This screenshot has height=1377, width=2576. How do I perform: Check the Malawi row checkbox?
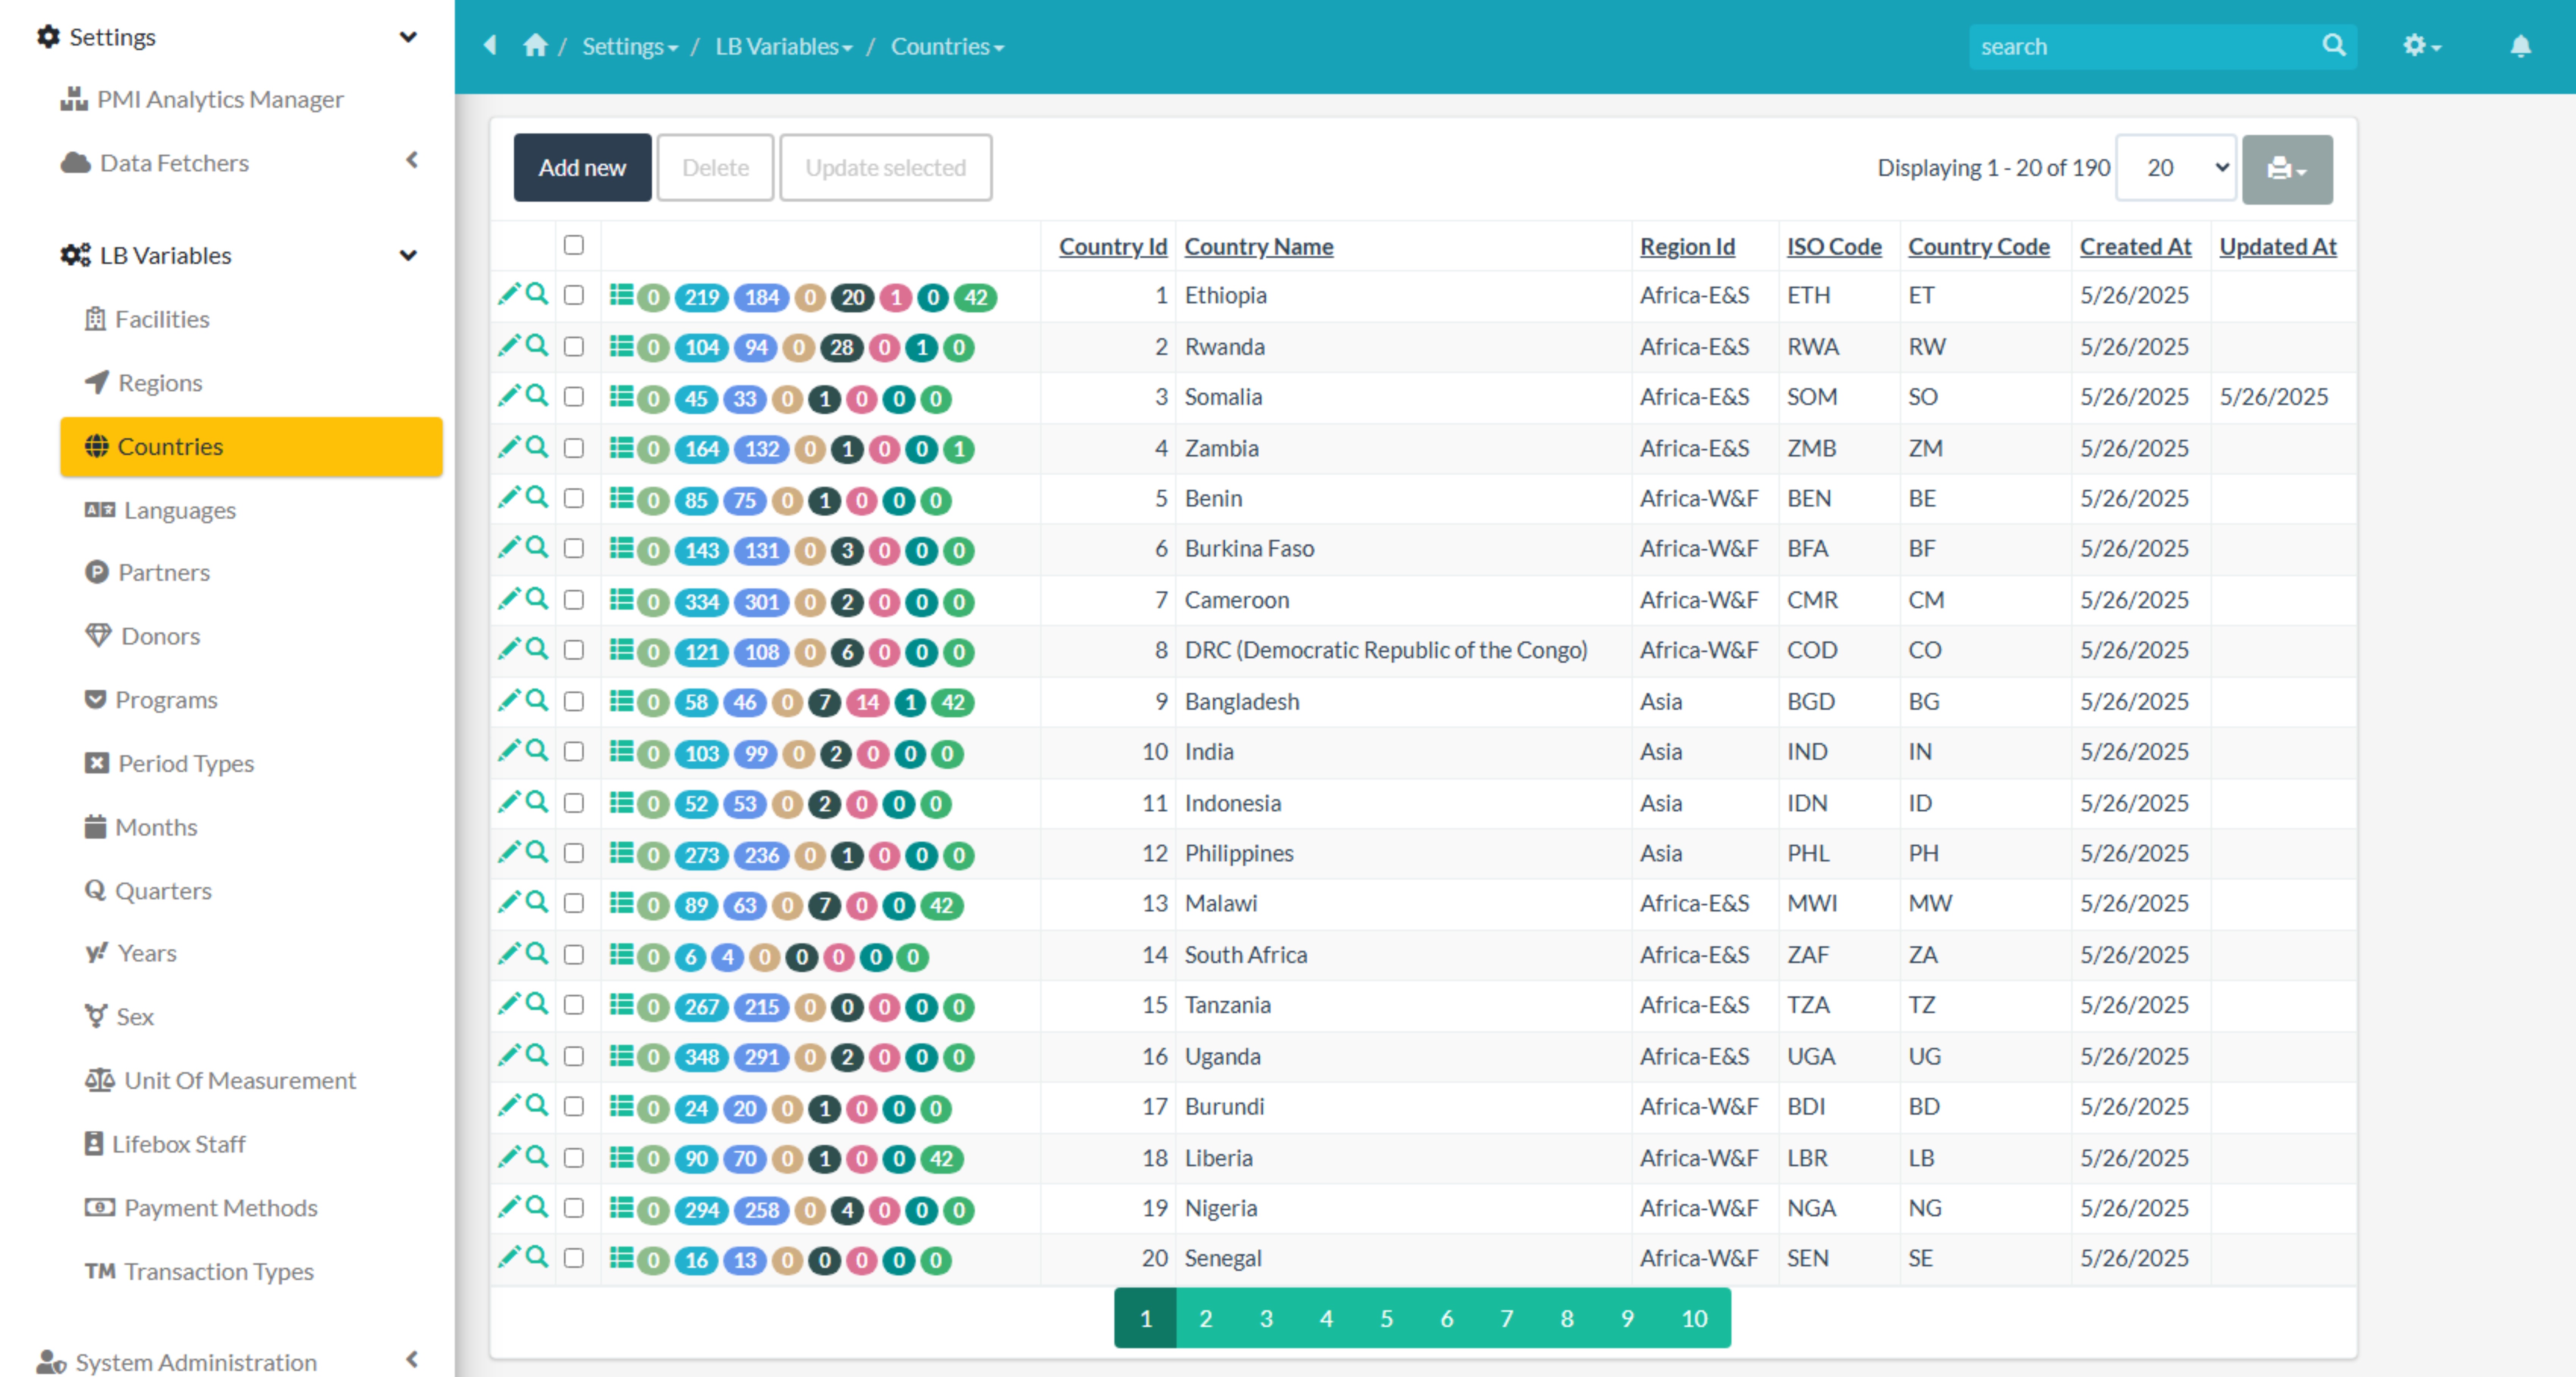coord(574,903)
